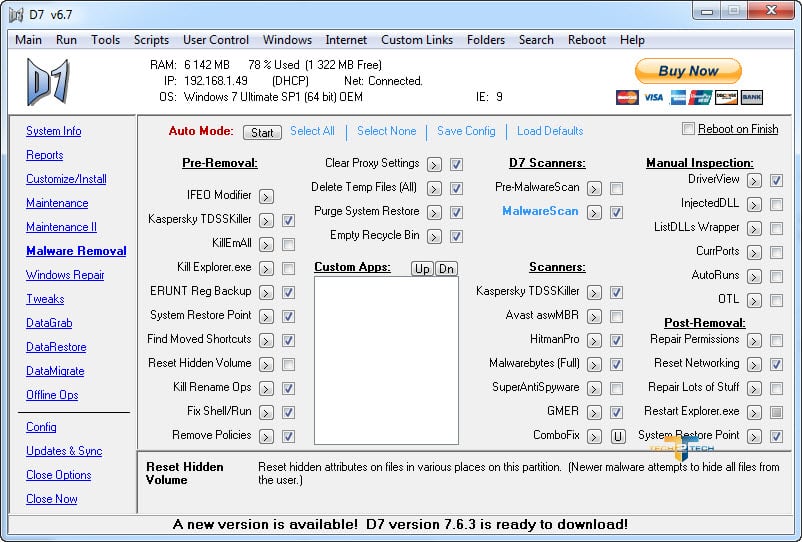Run ComboFix arrow button
This screenshot has height=542, width=802.
point(594,437)
